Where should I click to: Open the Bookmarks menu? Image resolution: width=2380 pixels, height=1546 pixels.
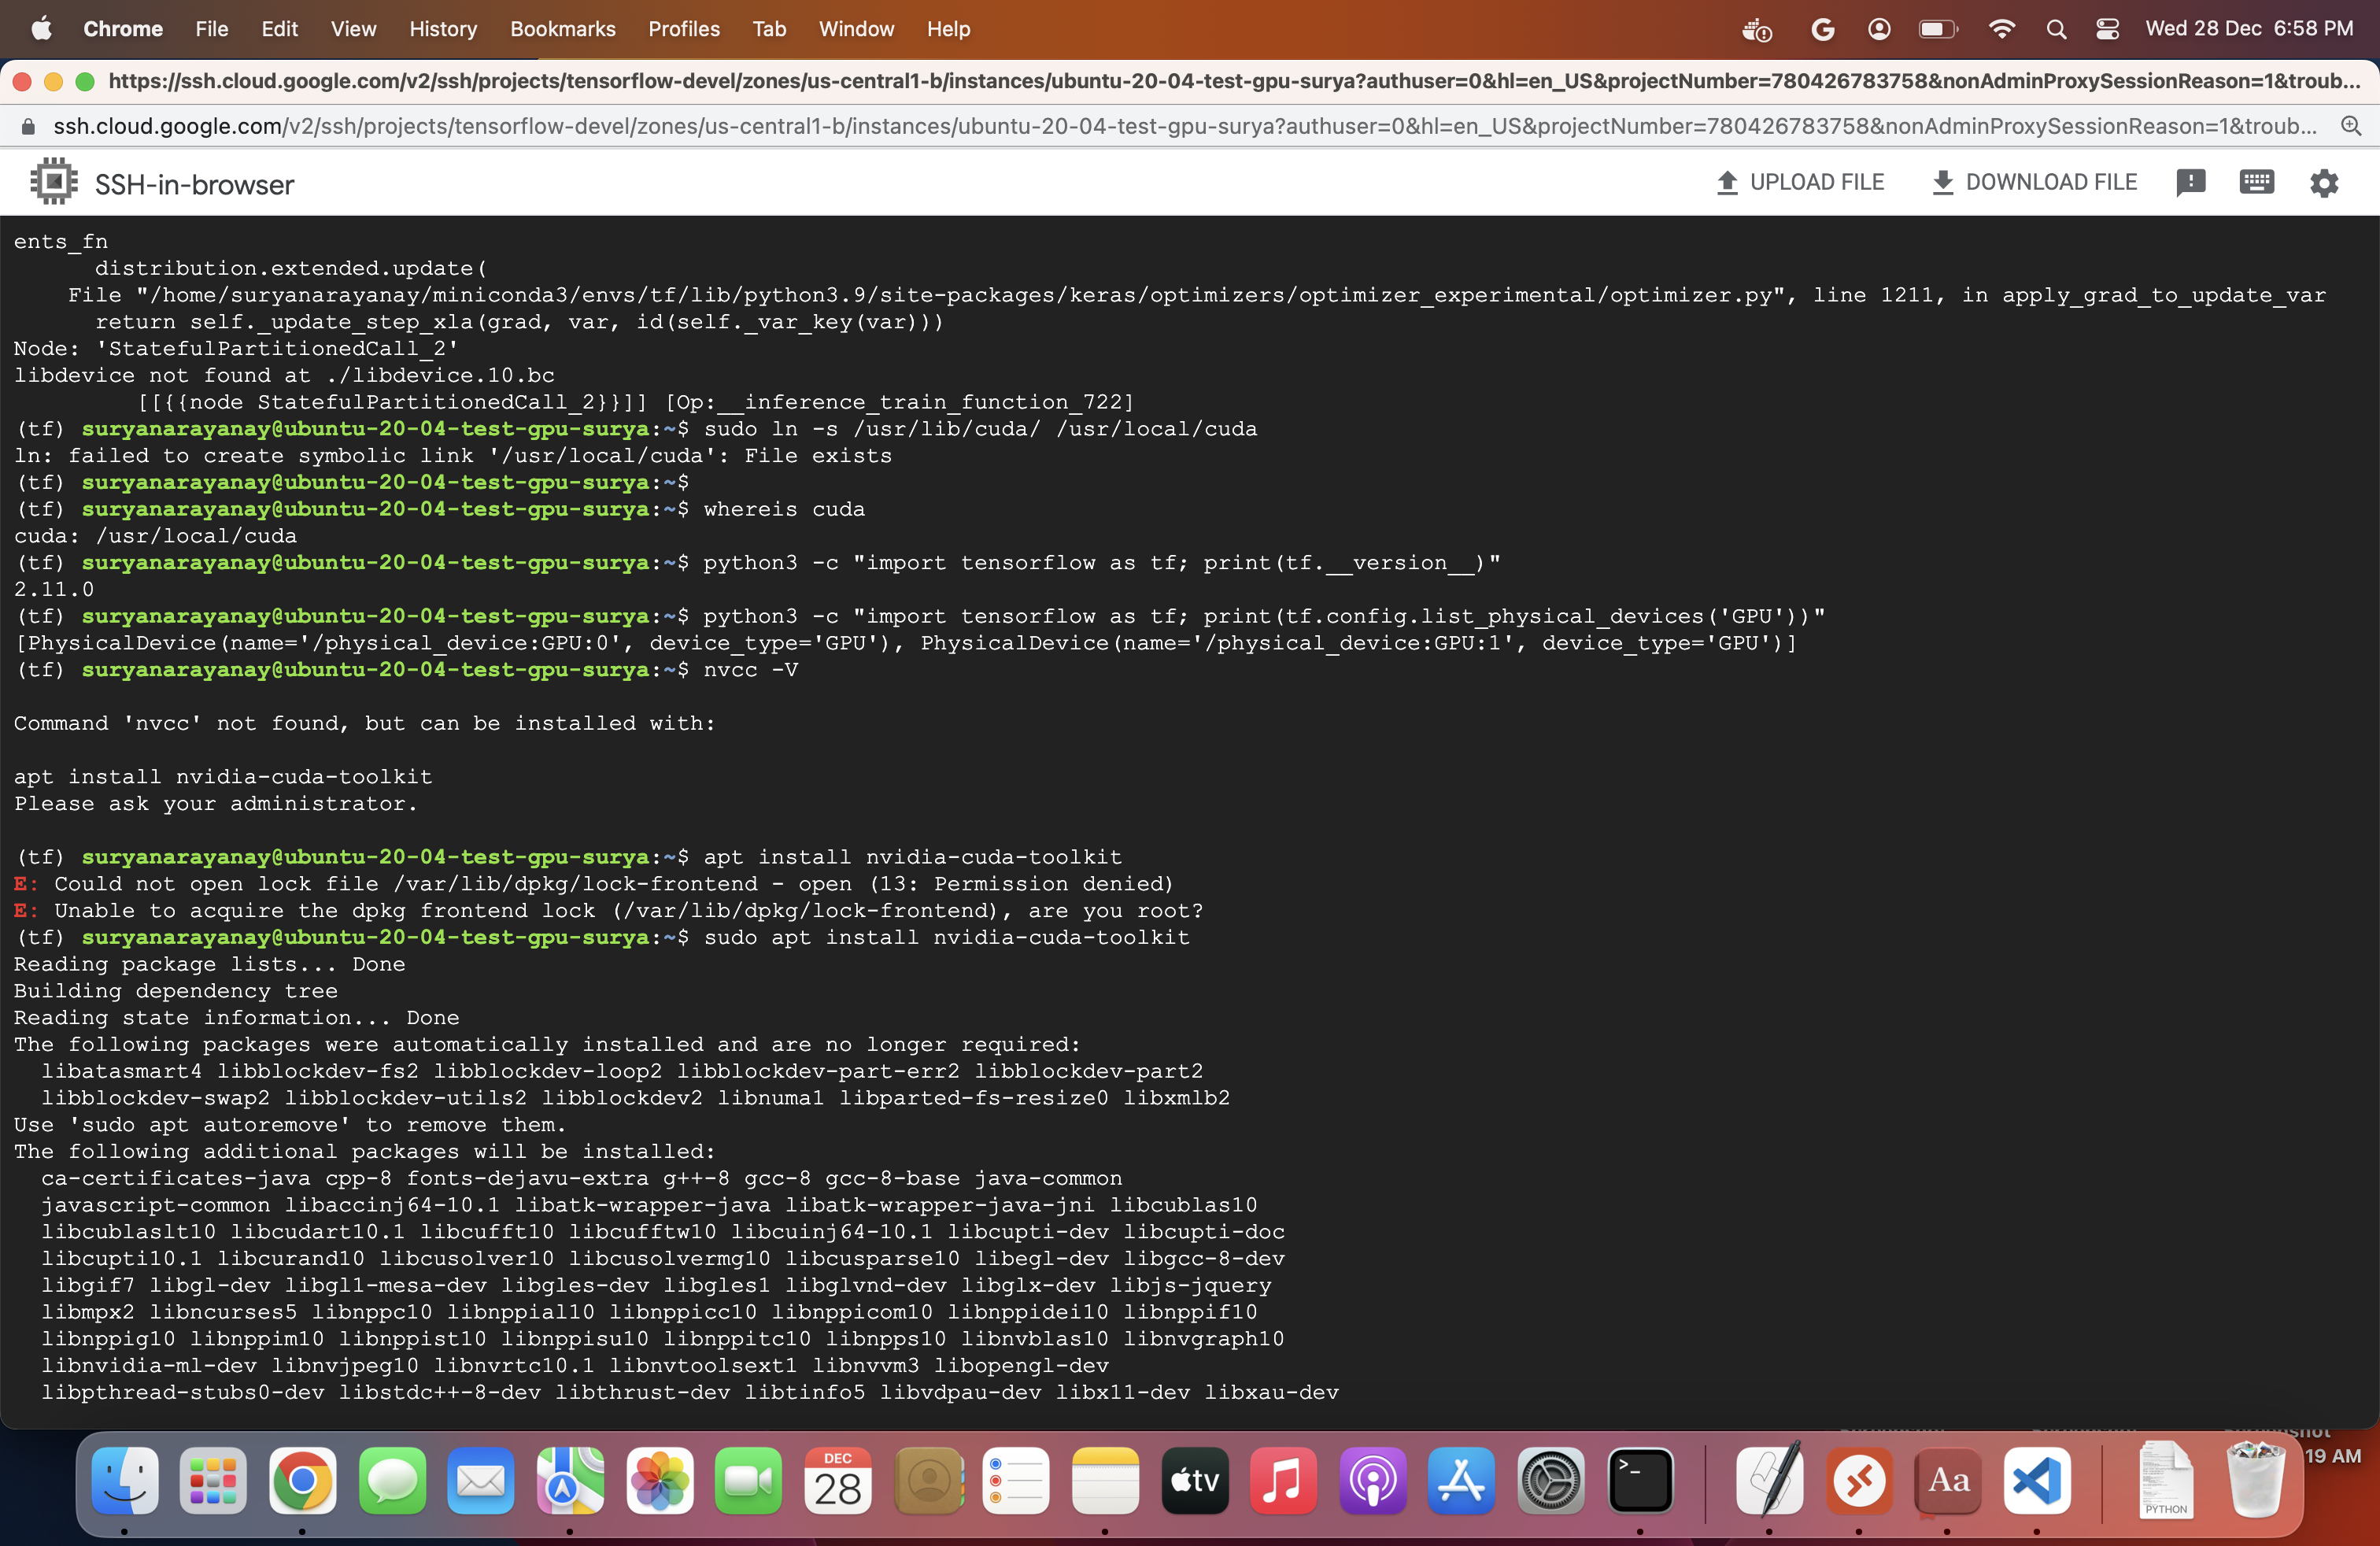pyautogui.click(x=562, y=29)
